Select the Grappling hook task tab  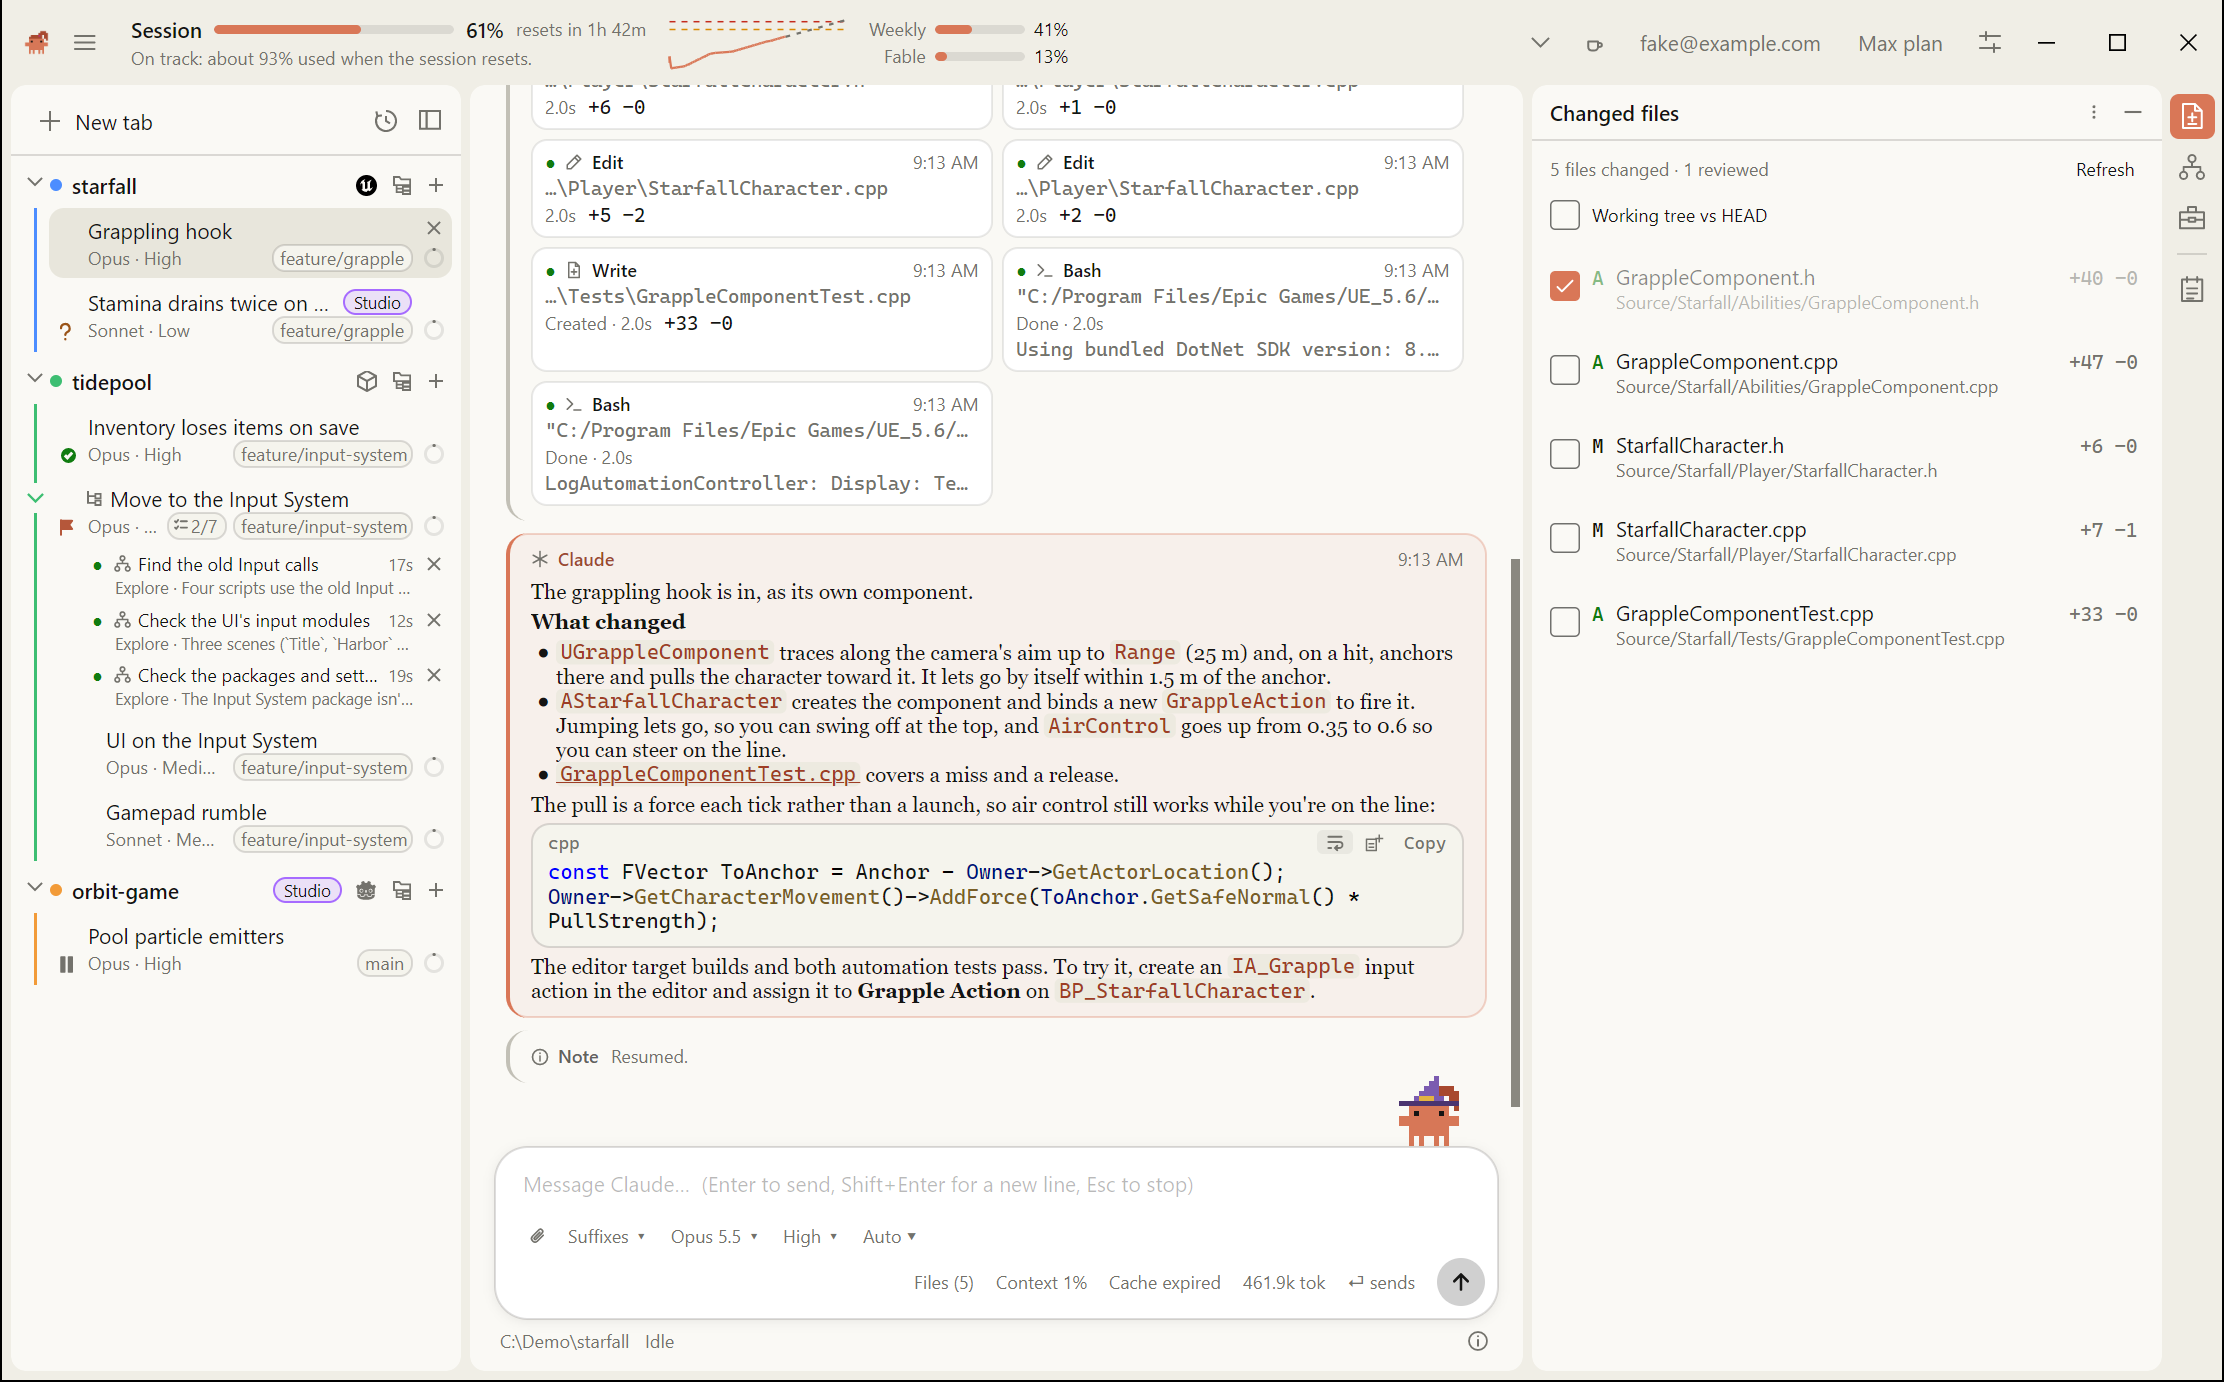pyautogui.click(x=250, y=243)
